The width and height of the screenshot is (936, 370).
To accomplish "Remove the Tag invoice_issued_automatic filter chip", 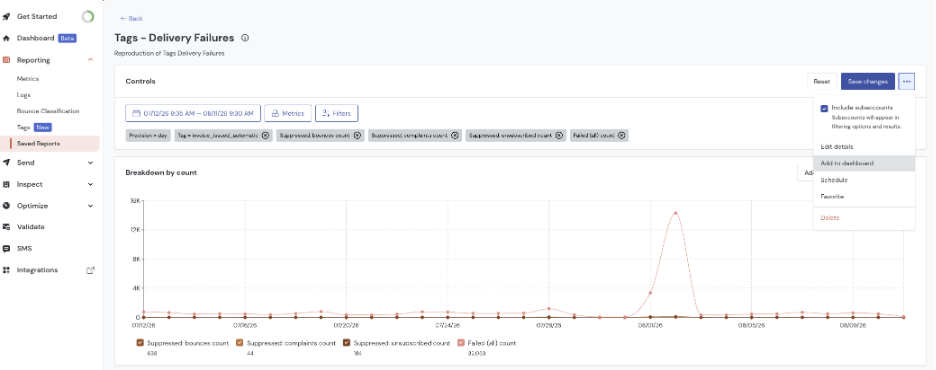I will pos(266,135).
